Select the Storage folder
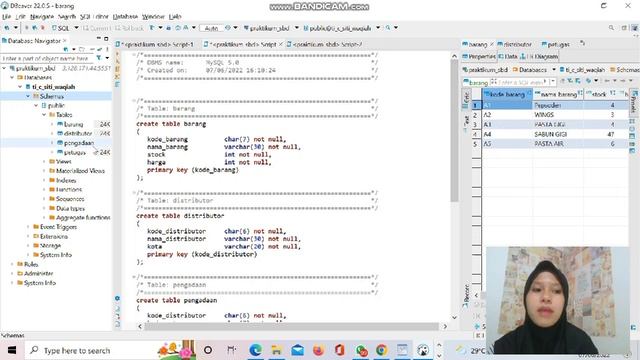The image size is (640, 360). coord(50,245)
